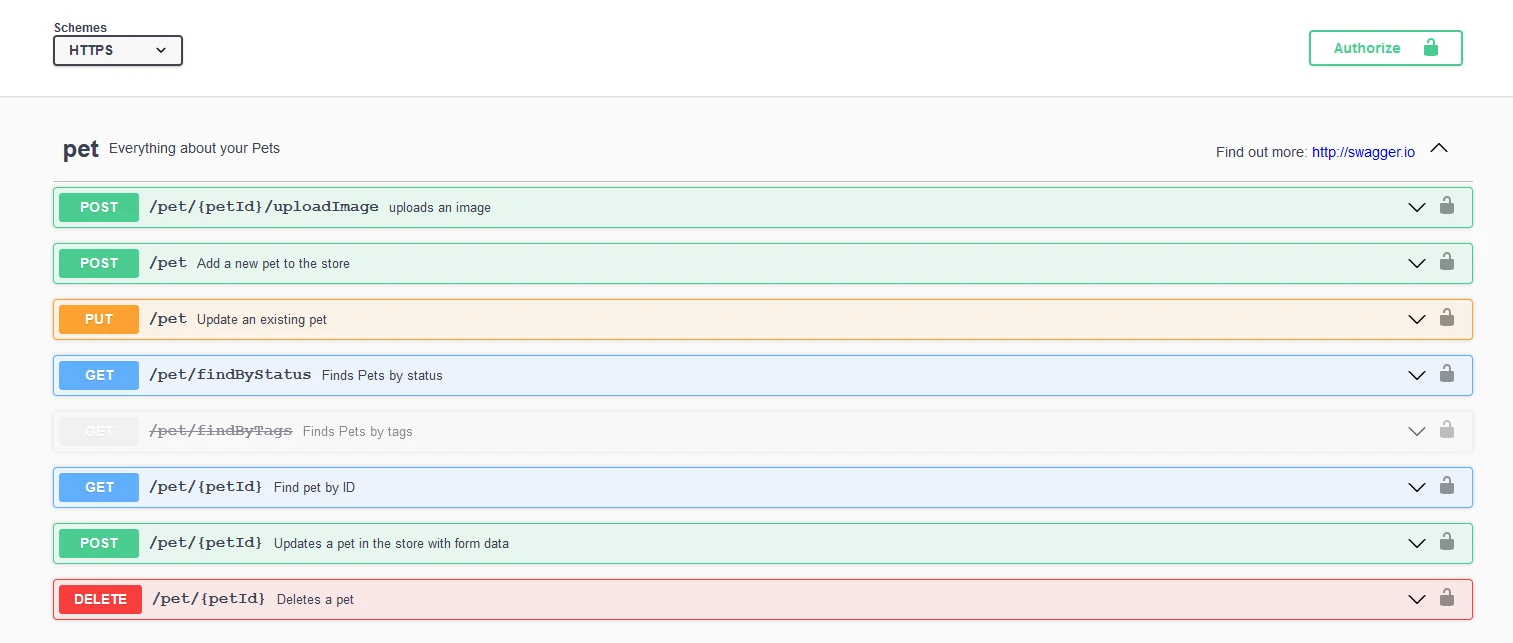Expand the Update an existing pet chevron

(1416, 320)
